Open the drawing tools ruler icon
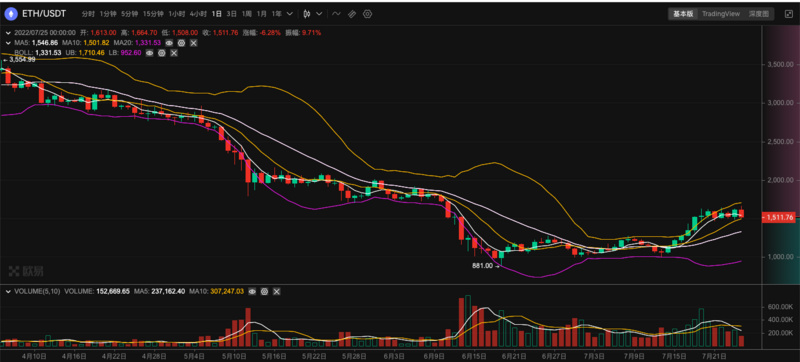The height and width of the screenshot is (362, 800). (x=352, y=14)
